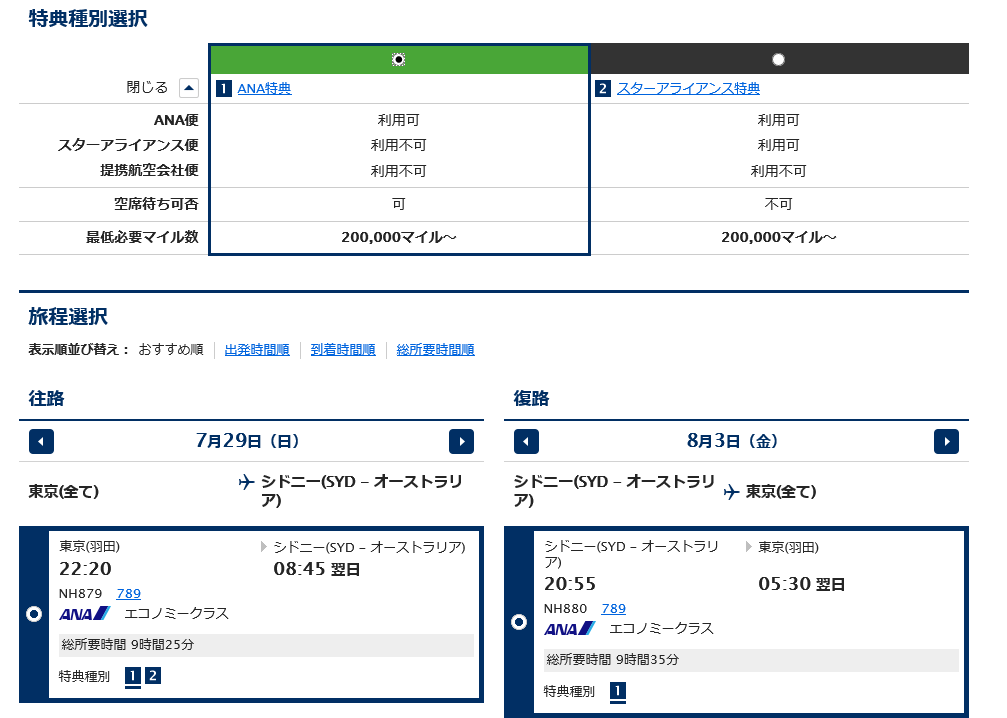The image size is (1007, 718).
Task: Click 総所要時間 9時間25分 text
Action: pos(127,644)
